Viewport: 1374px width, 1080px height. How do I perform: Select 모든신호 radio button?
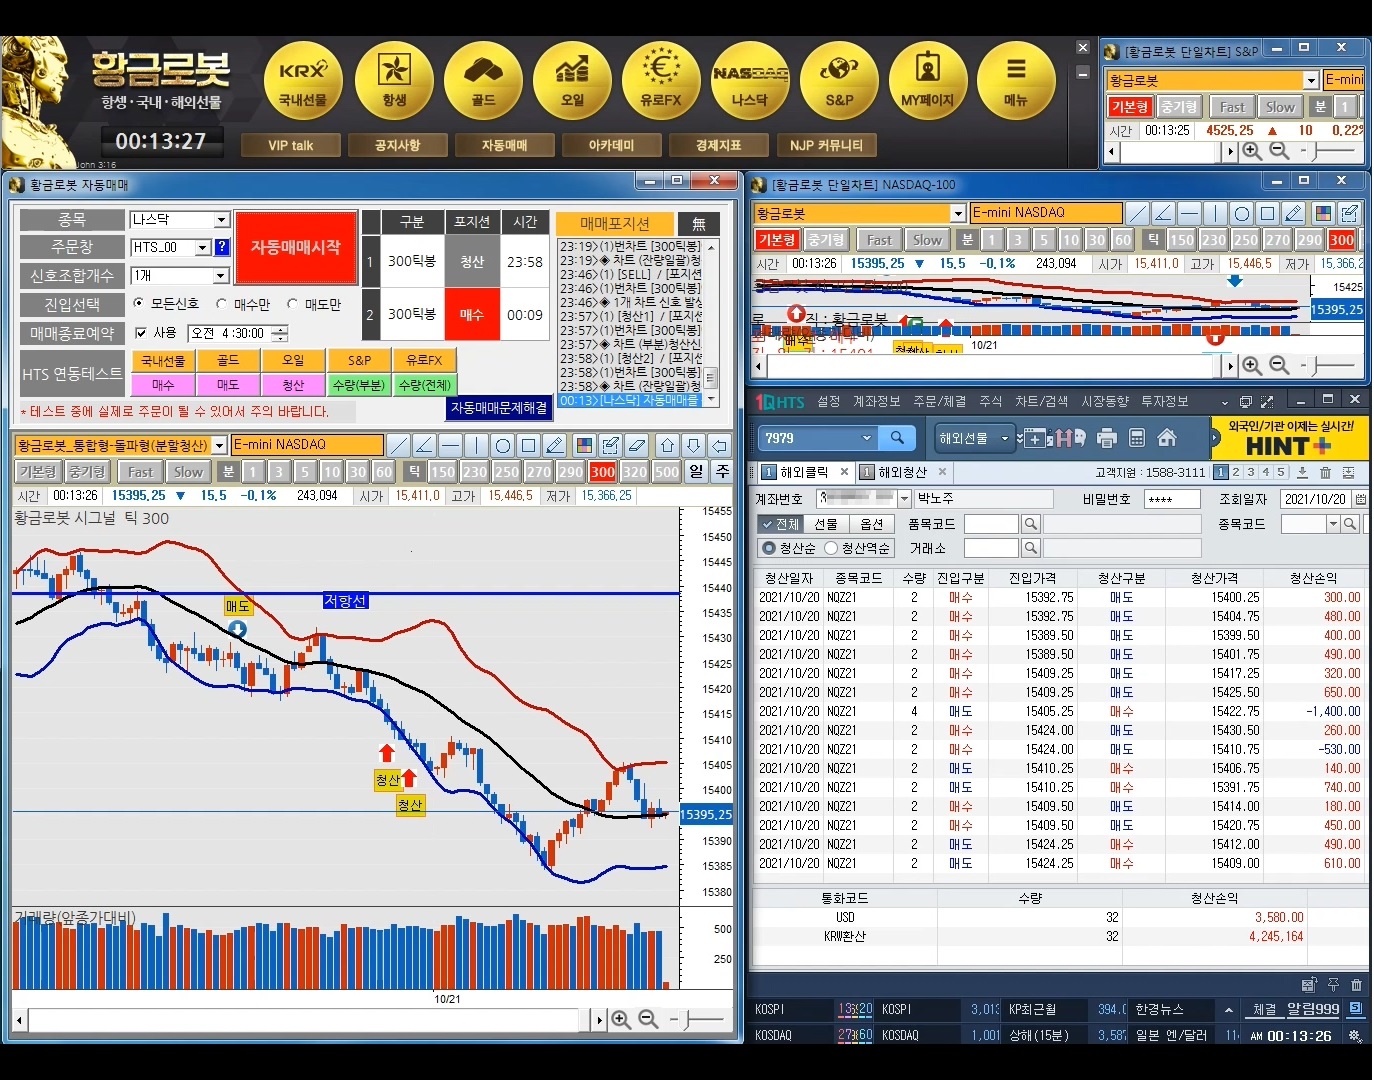pyautogui.click(x=139, y=303)
